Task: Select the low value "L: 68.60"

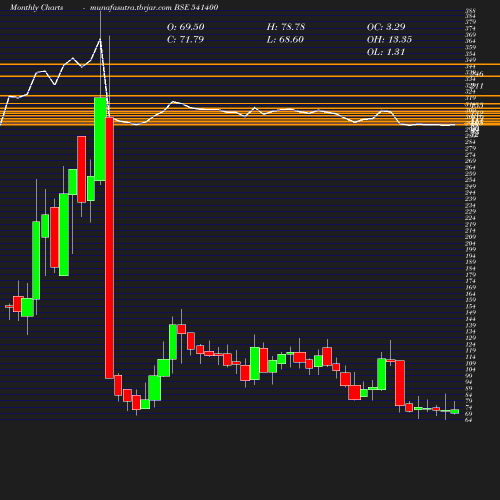Action: [x=285, y=40]
